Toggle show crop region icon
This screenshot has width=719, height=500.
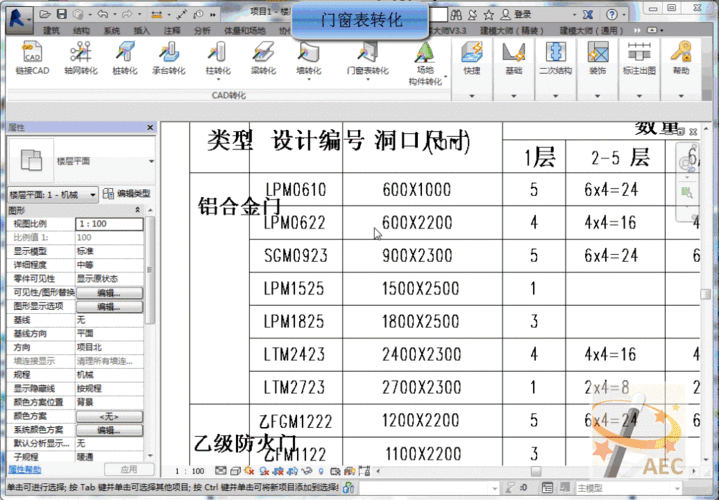pos(293,471)
